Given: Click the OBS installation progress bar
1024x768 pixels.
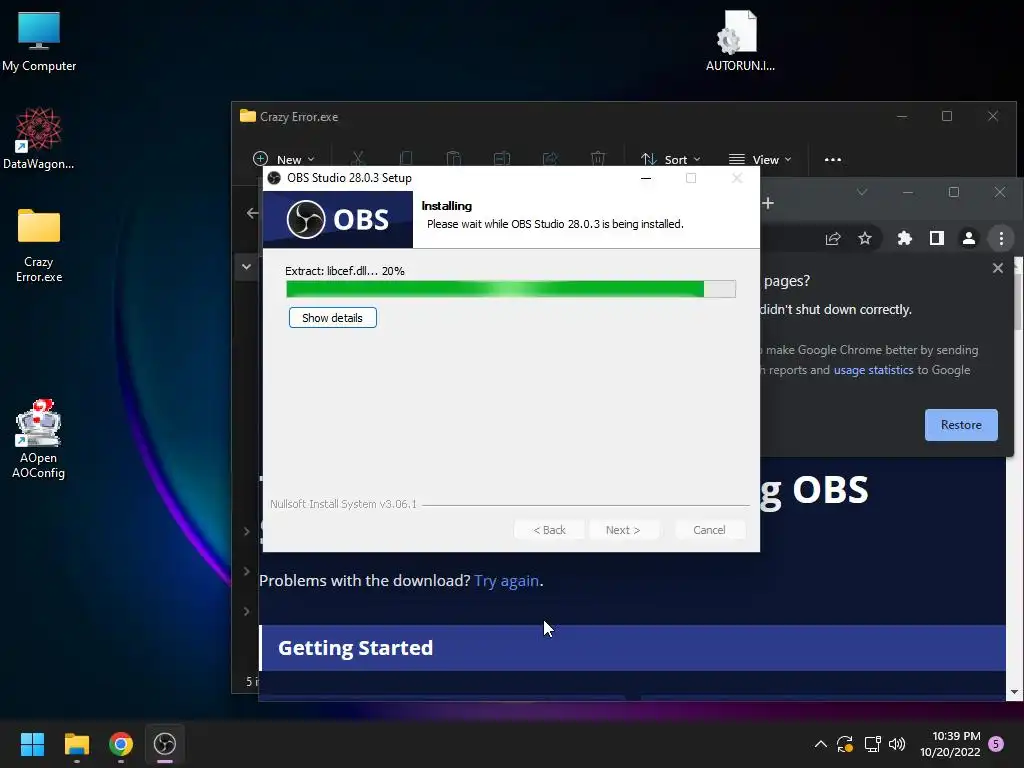Looking at the screenshot, I should click(x=511, y=289).
